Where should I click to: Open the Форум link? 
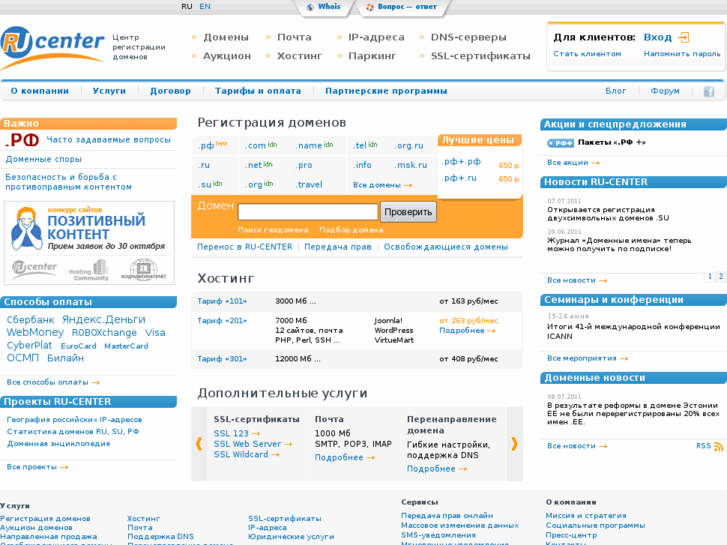[x=665, y=91]
